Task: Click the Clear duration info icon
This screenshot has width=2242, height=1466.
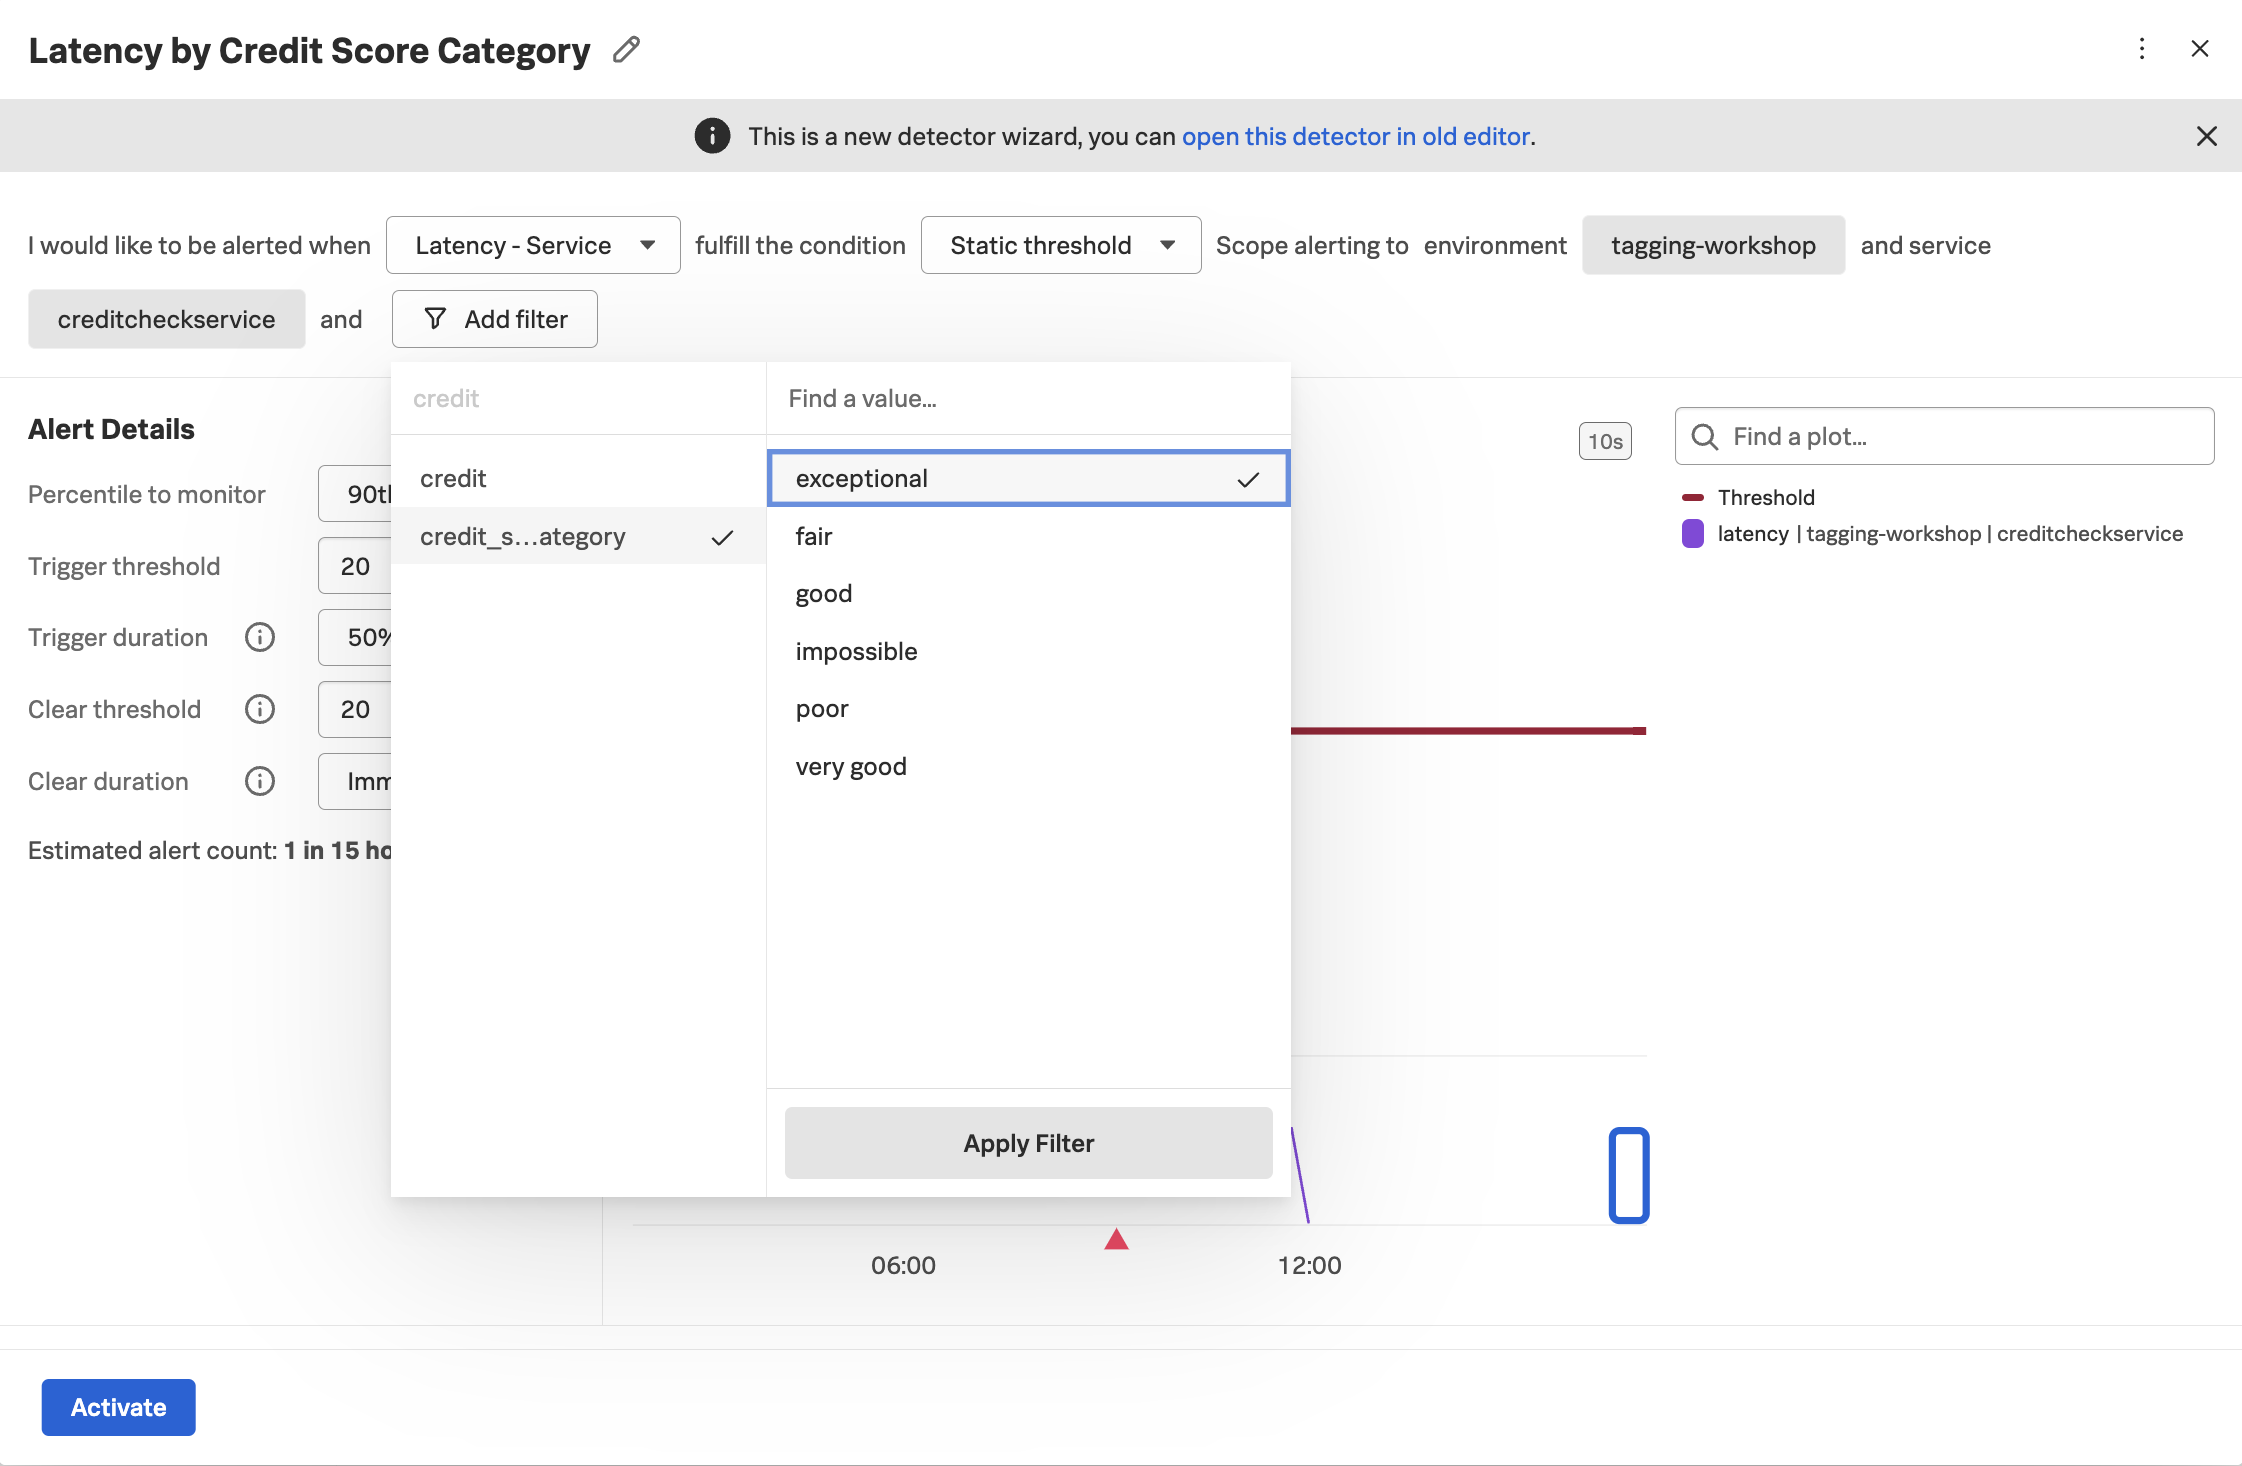Action: click(x=260, y=781)
